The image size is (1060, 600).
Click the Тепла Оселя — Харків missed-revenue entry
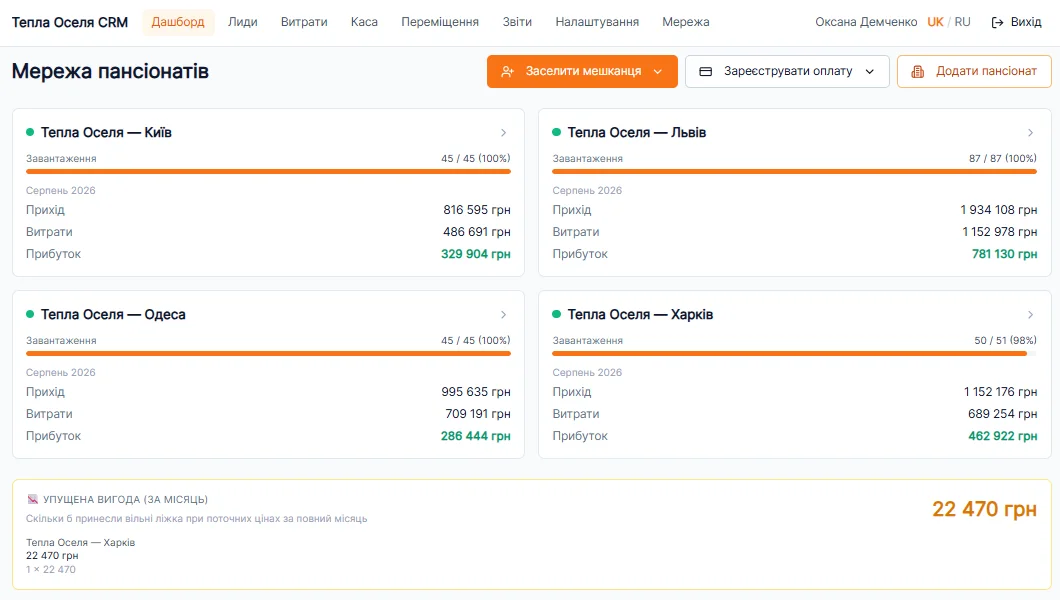pyautogui.click(x=80, y=555)
